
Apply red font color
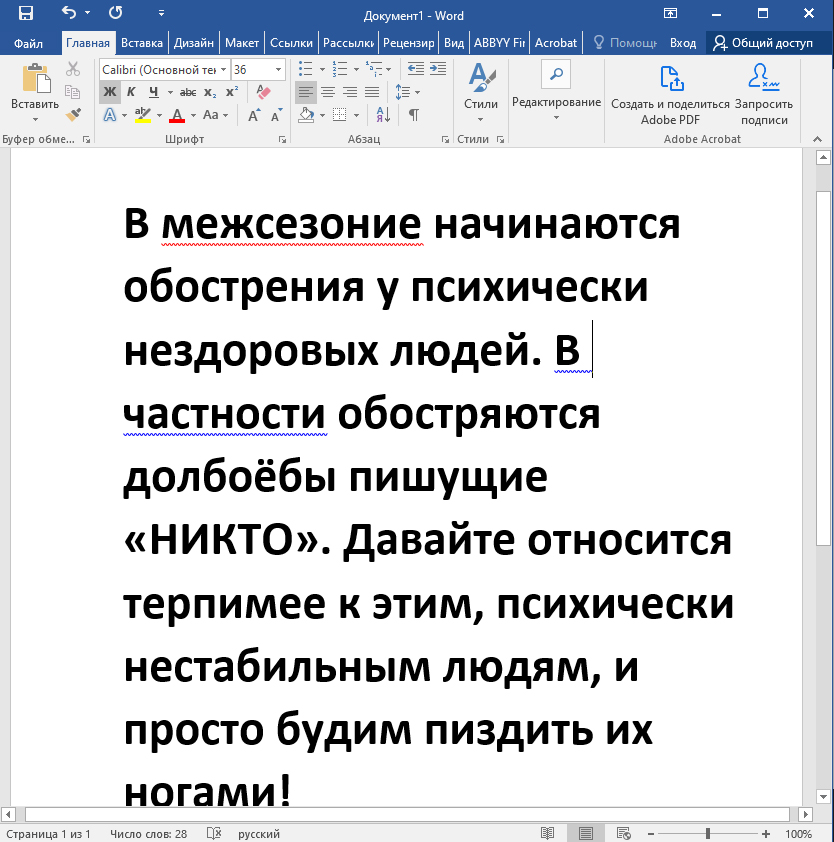[177, 115]
